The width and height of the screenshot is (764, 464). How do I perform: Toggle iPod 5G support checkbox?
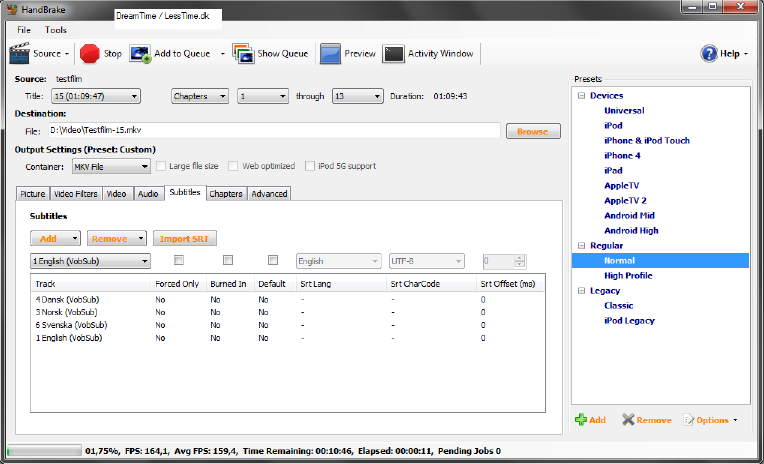(x=309, y=166)
